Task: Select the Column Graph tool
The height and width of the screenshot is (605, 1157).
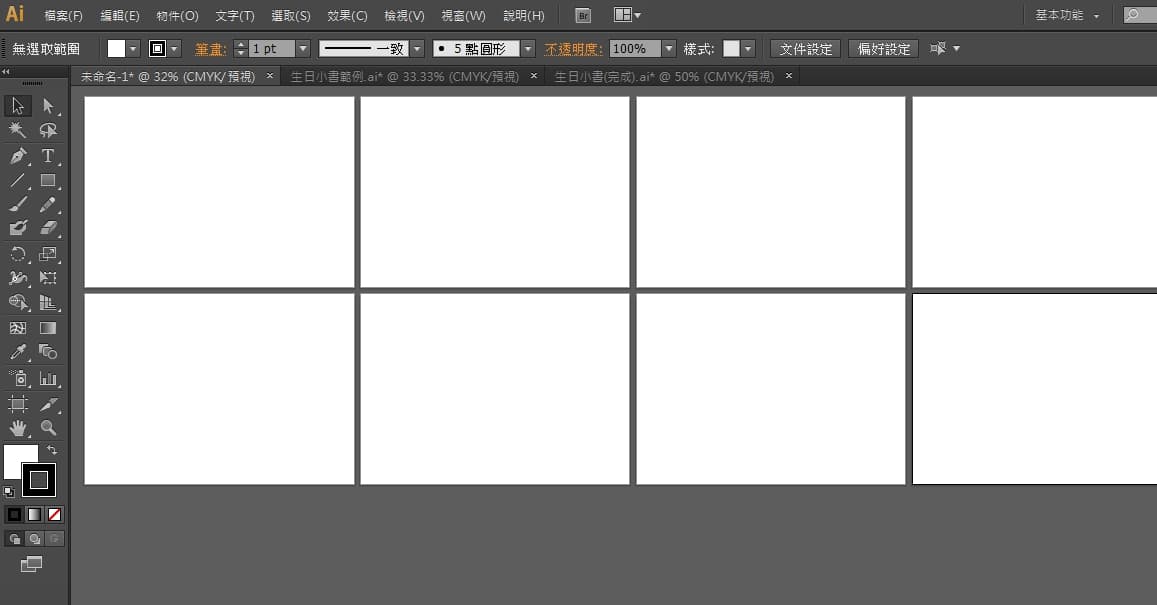Action: click(x=48, y=378)
